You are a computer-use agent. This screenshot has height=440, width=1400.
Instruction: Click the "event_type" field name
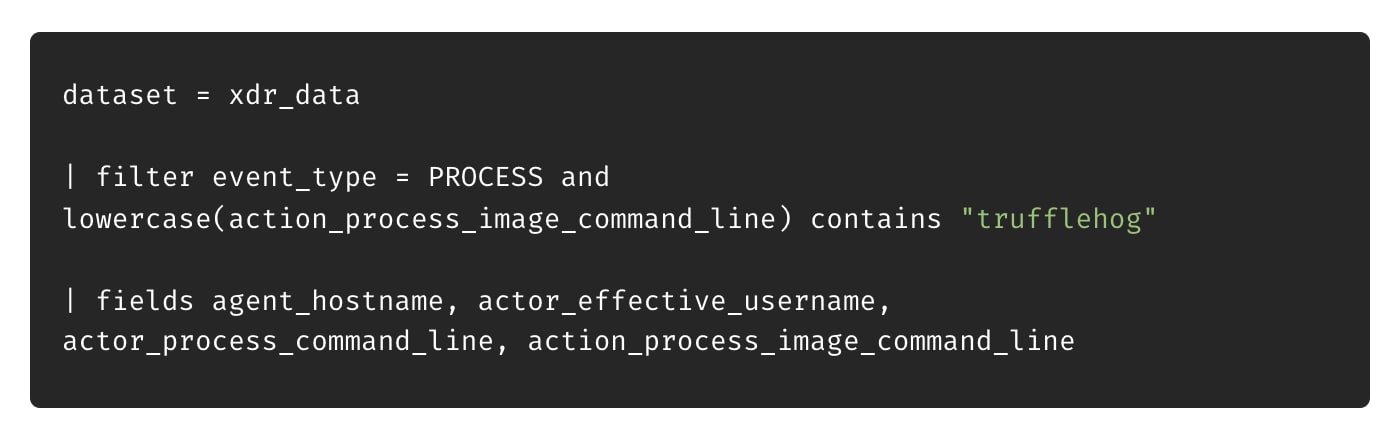point(294,178)
